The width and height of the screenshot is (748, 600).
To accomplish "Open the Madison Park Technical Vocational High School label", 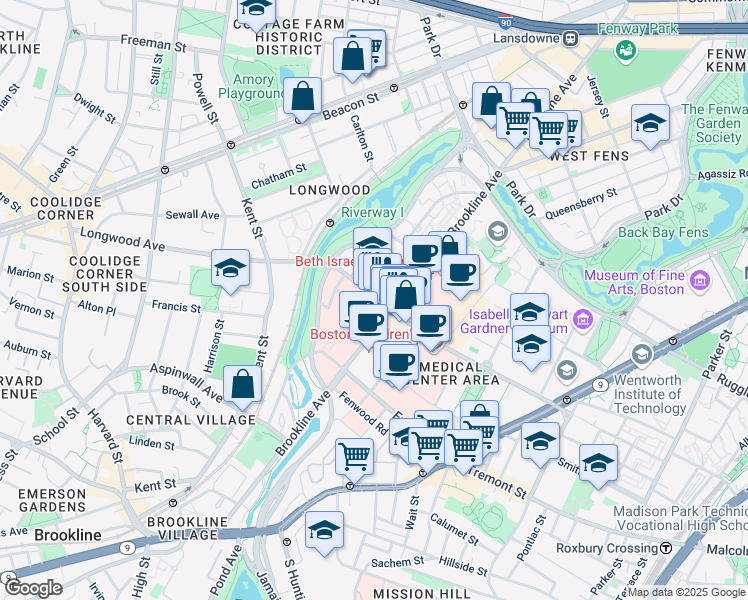I will click(680, 518).
